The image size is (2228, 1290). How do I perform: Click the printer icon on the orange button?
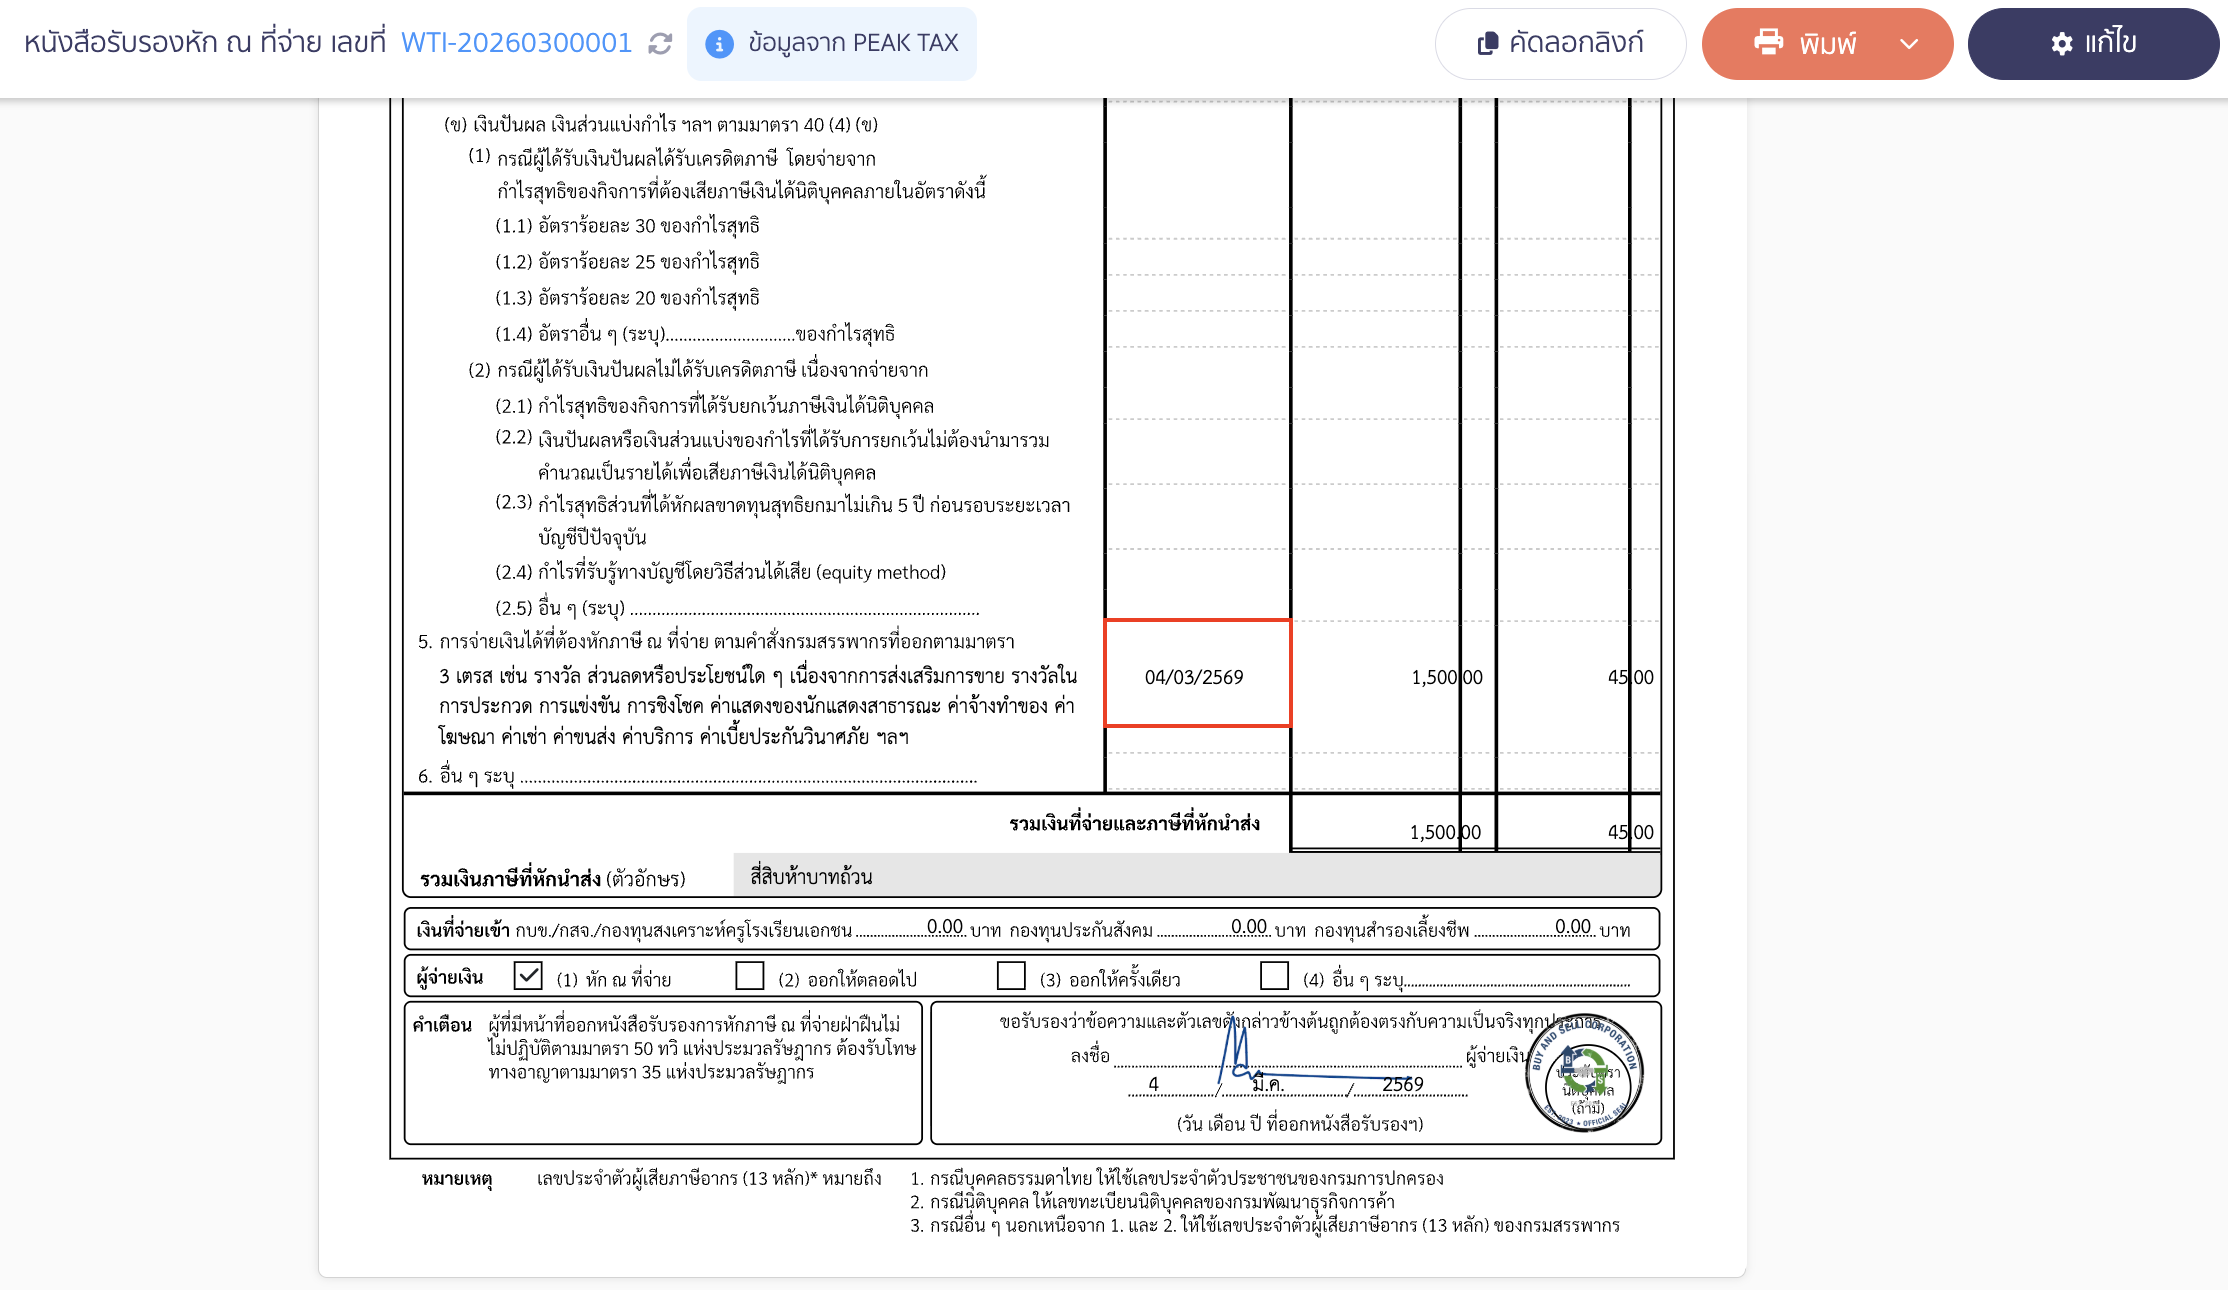pyautogui.click(x=1768, y=43)
